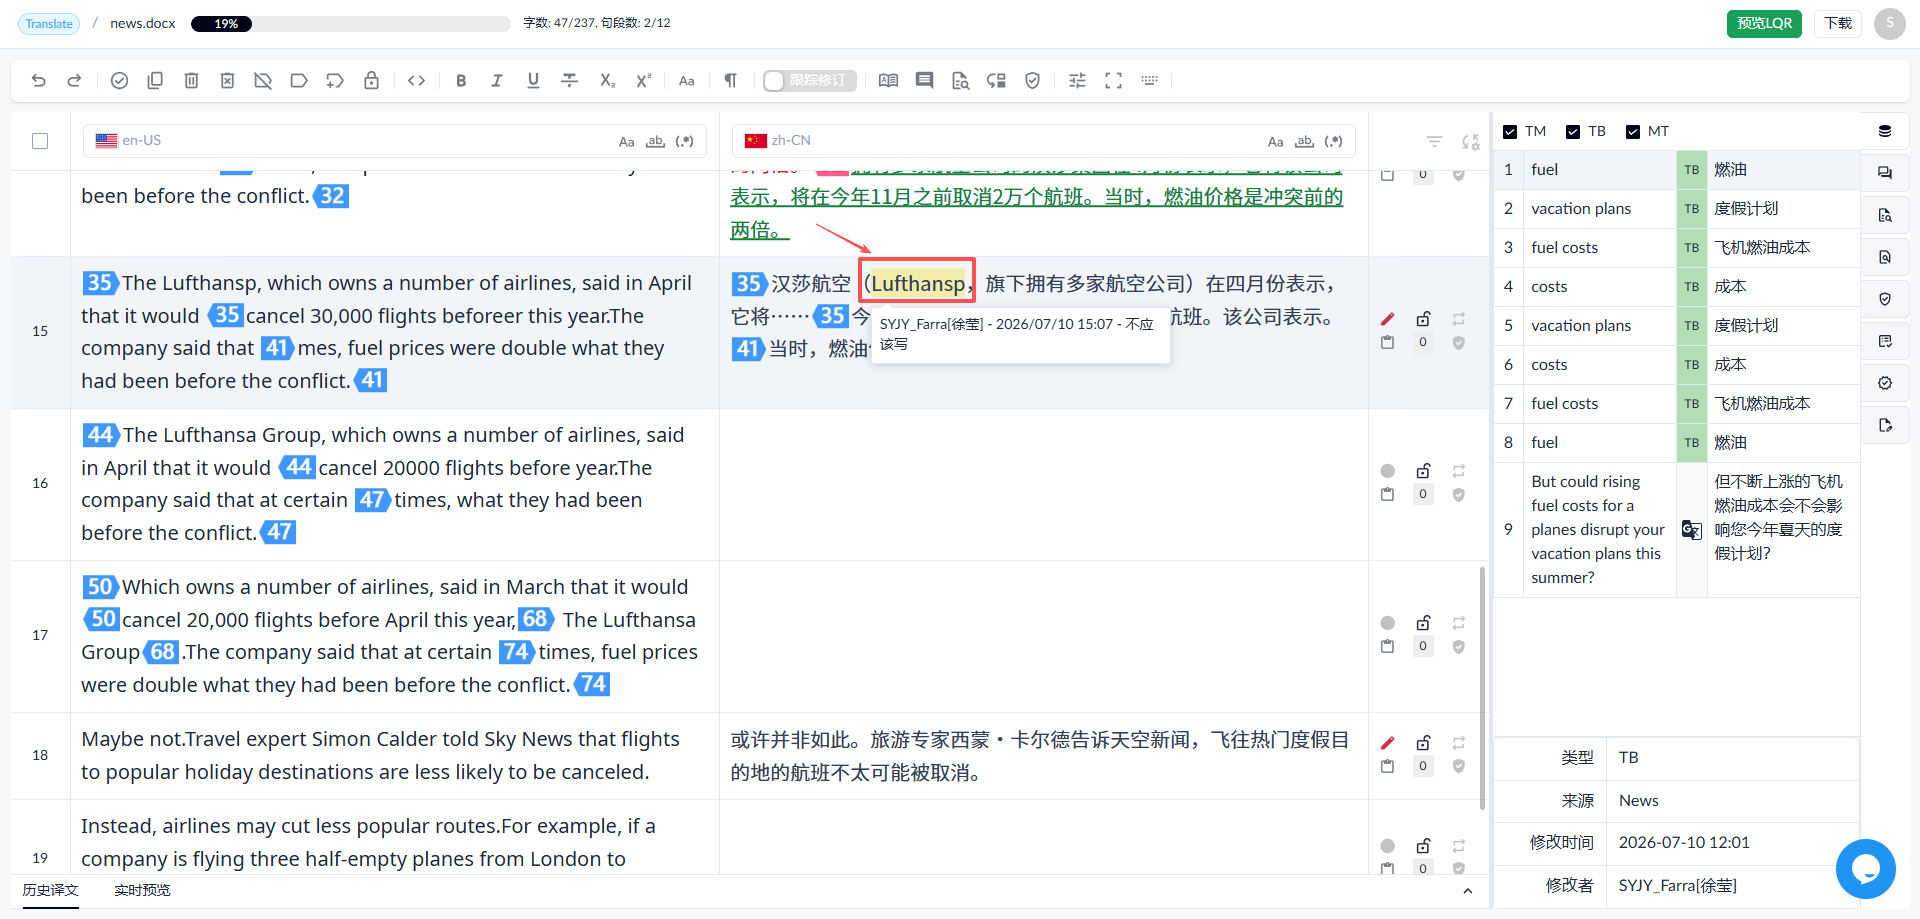Image resolution: width=1920 pixels, height=919 pixels.
Task: Run QA check with shield icon
Action: [x=1032, y=81]
